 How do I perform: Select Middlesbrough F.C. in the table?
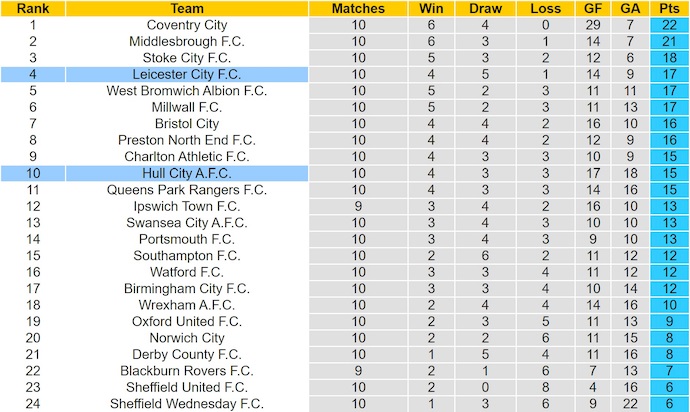pyautogui.click(x=186, y=41)
